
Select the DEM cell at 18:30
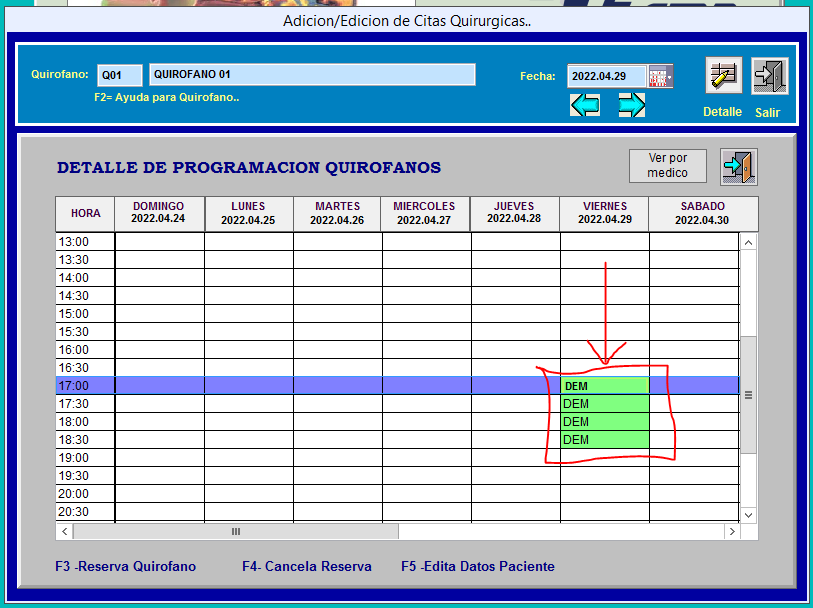point(605,440)
